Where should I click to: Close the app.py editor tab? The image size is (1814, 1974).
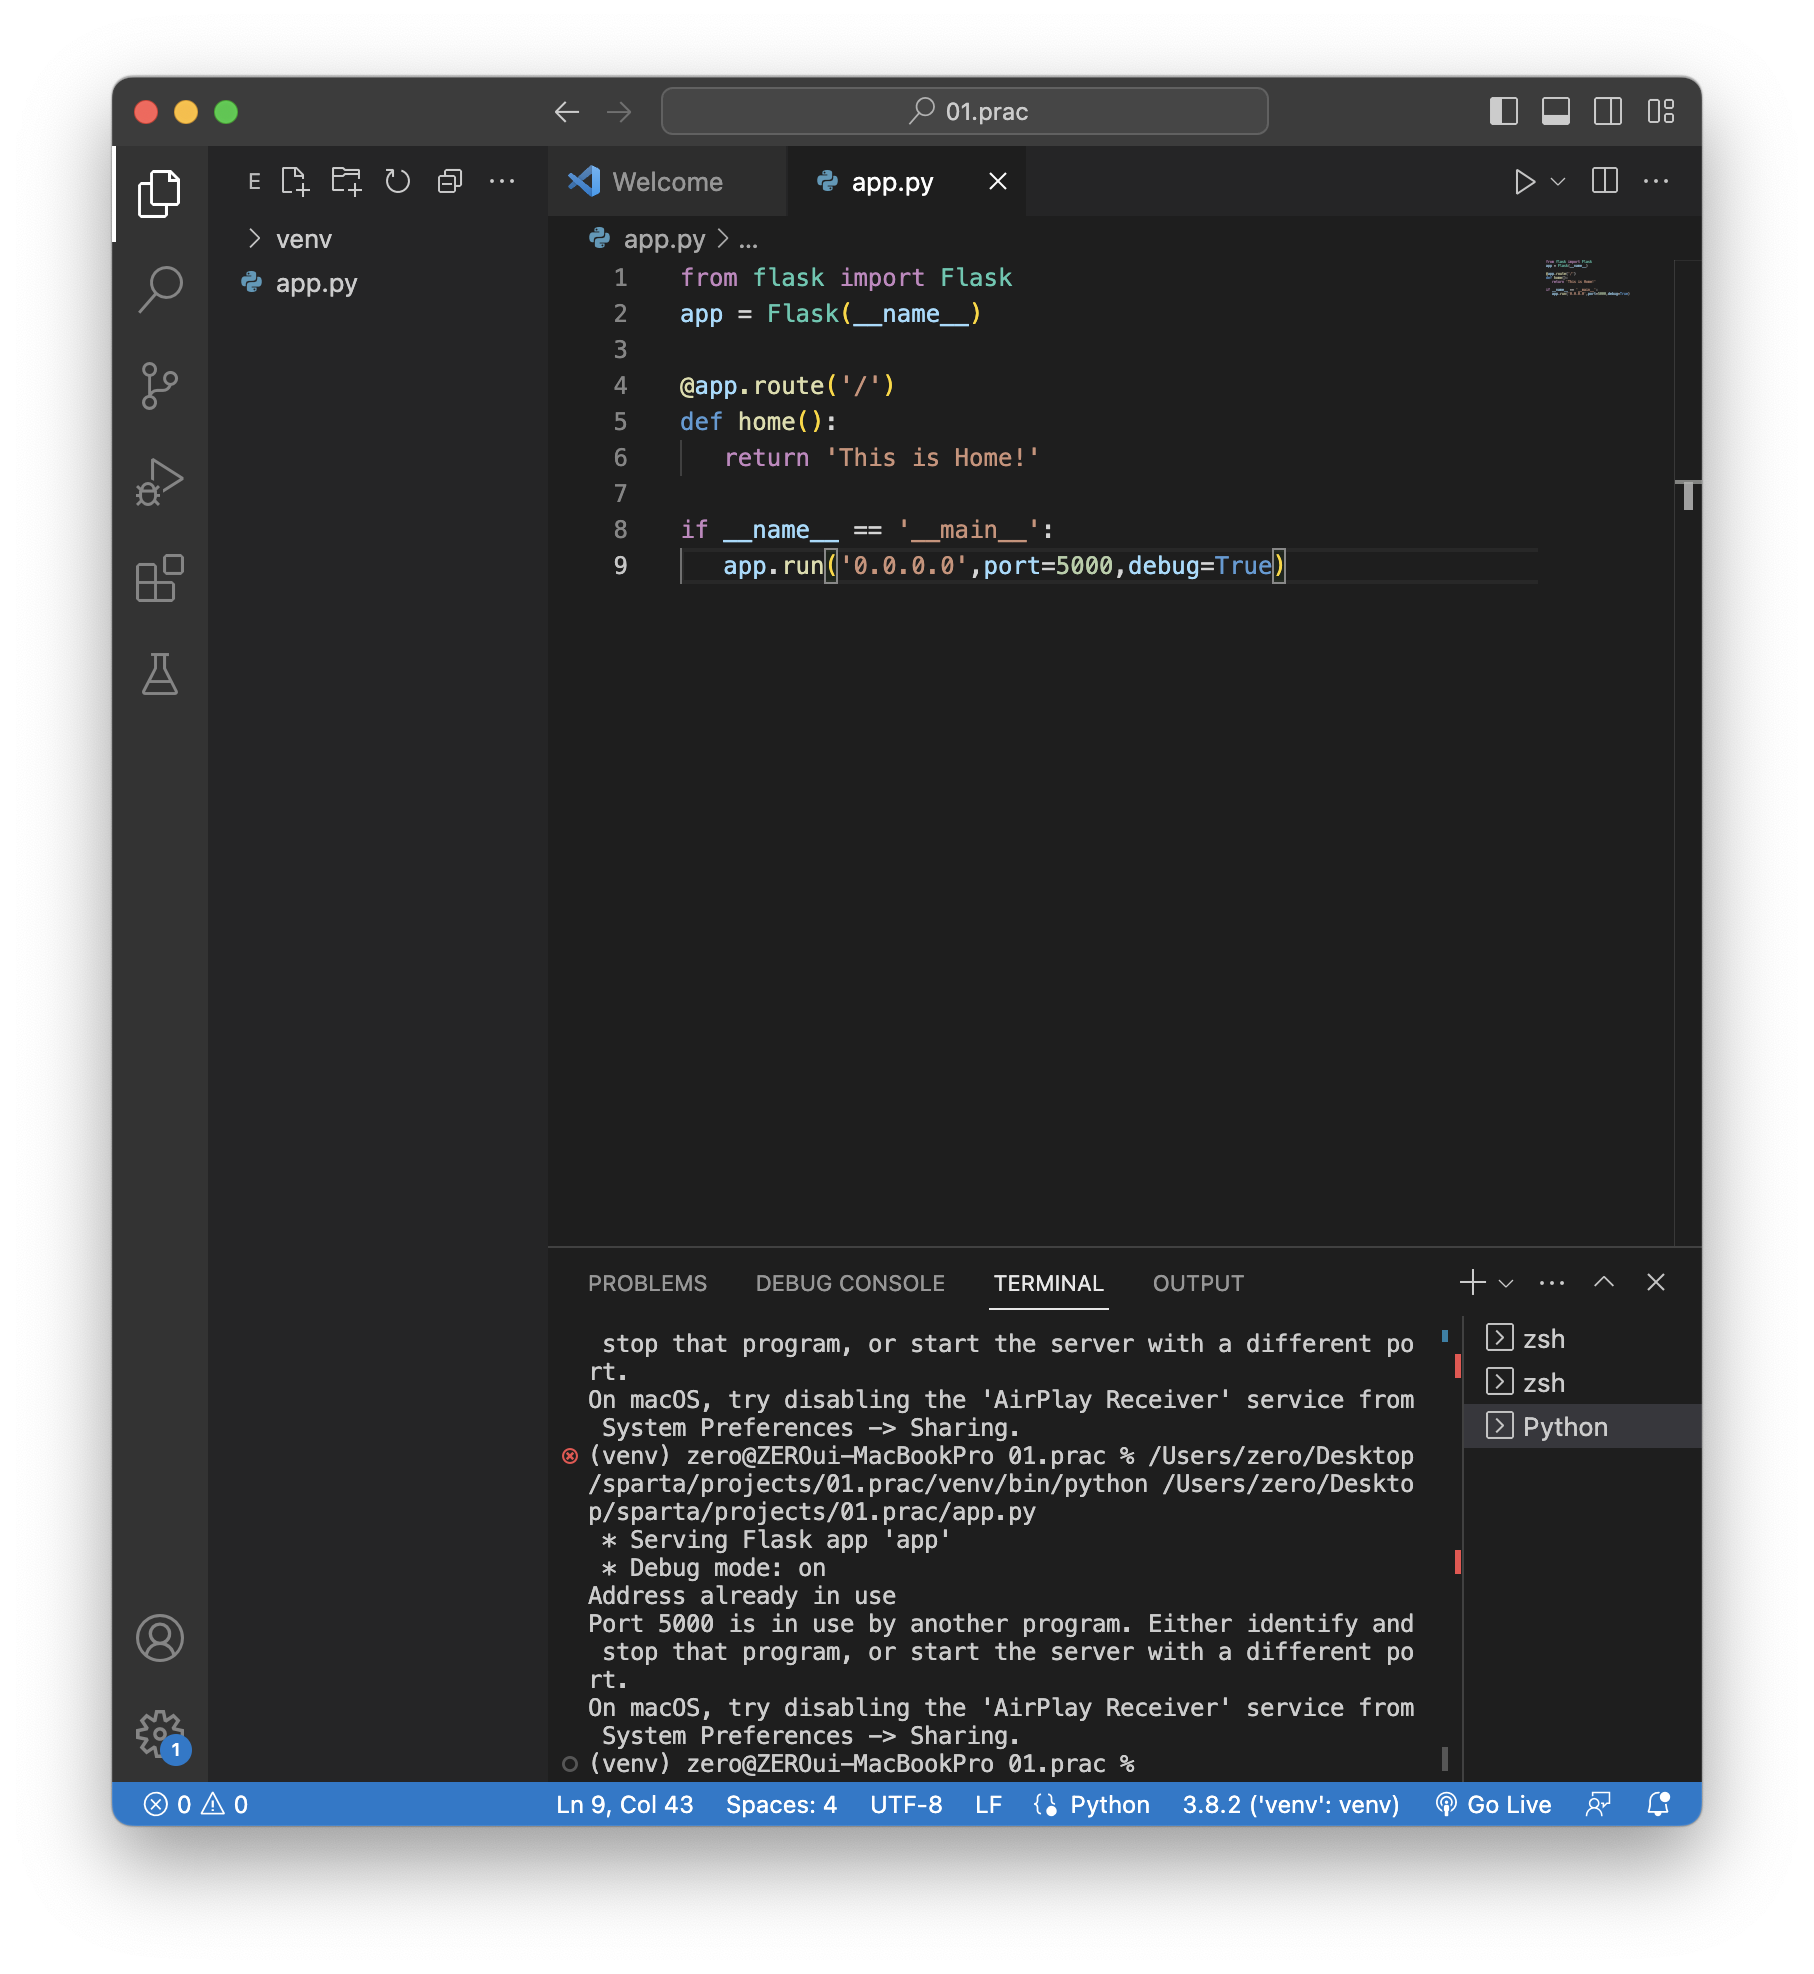tap(998, 181)
